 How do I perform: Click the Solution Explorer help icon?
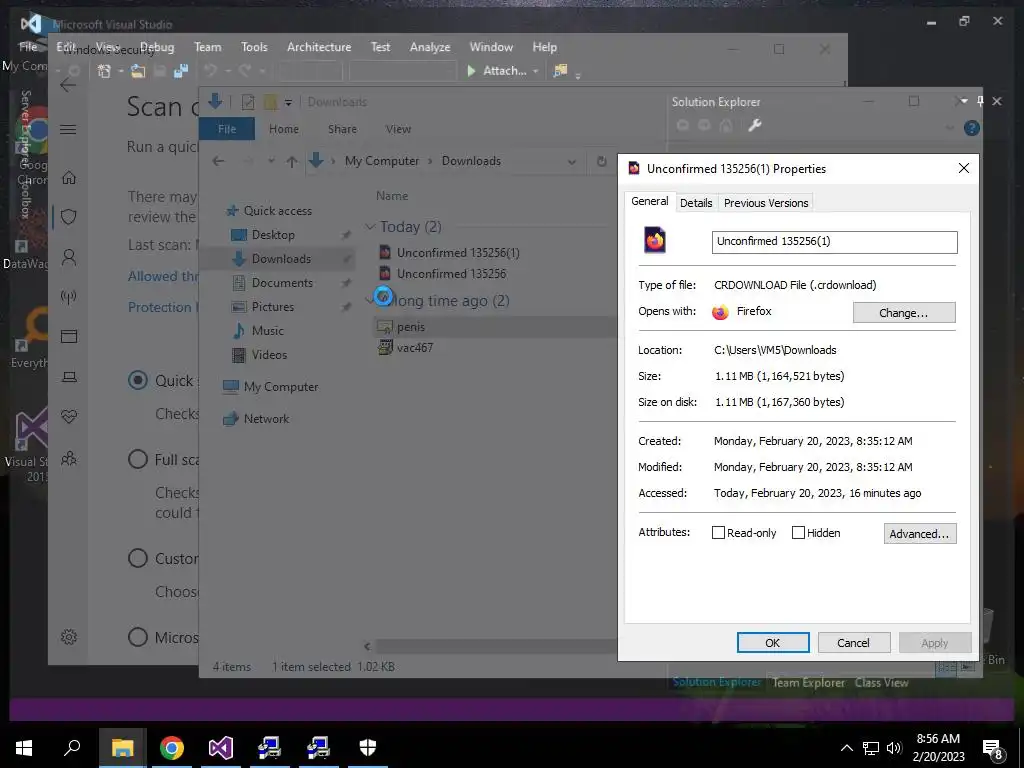pyautogui.click(x=971, y=128)
